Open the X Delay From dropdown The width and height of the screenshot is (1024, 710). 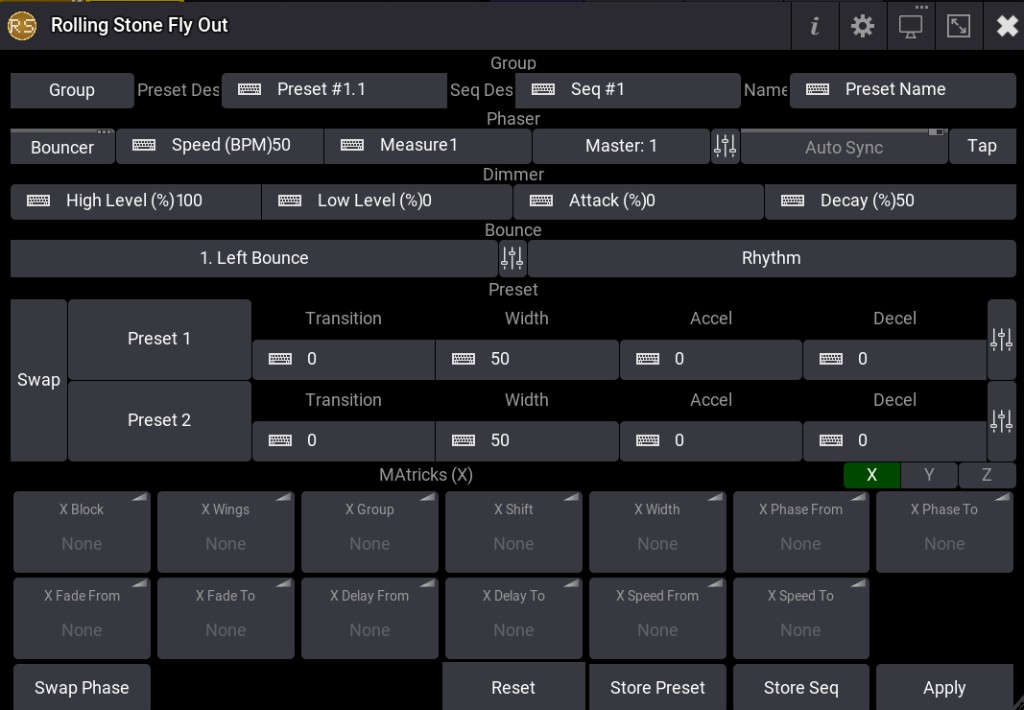pos(370,618)
